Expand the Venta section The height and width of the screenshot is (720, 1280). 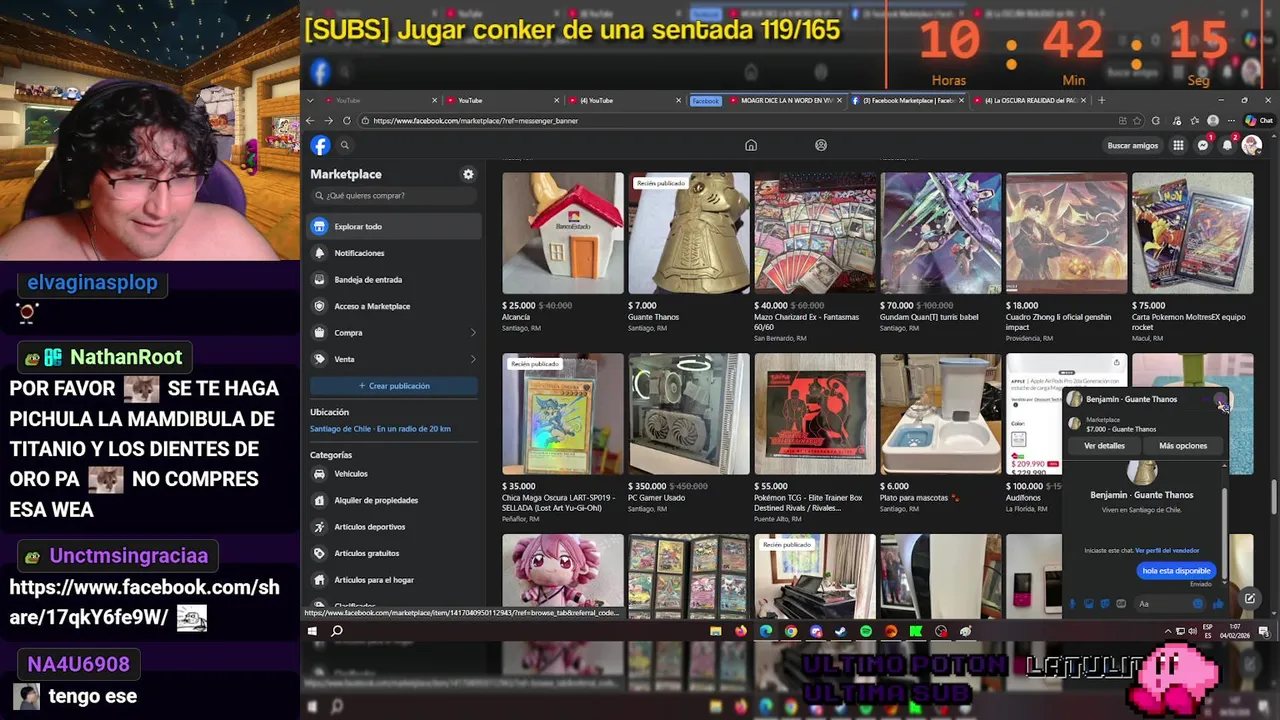[x=395, y=359]
